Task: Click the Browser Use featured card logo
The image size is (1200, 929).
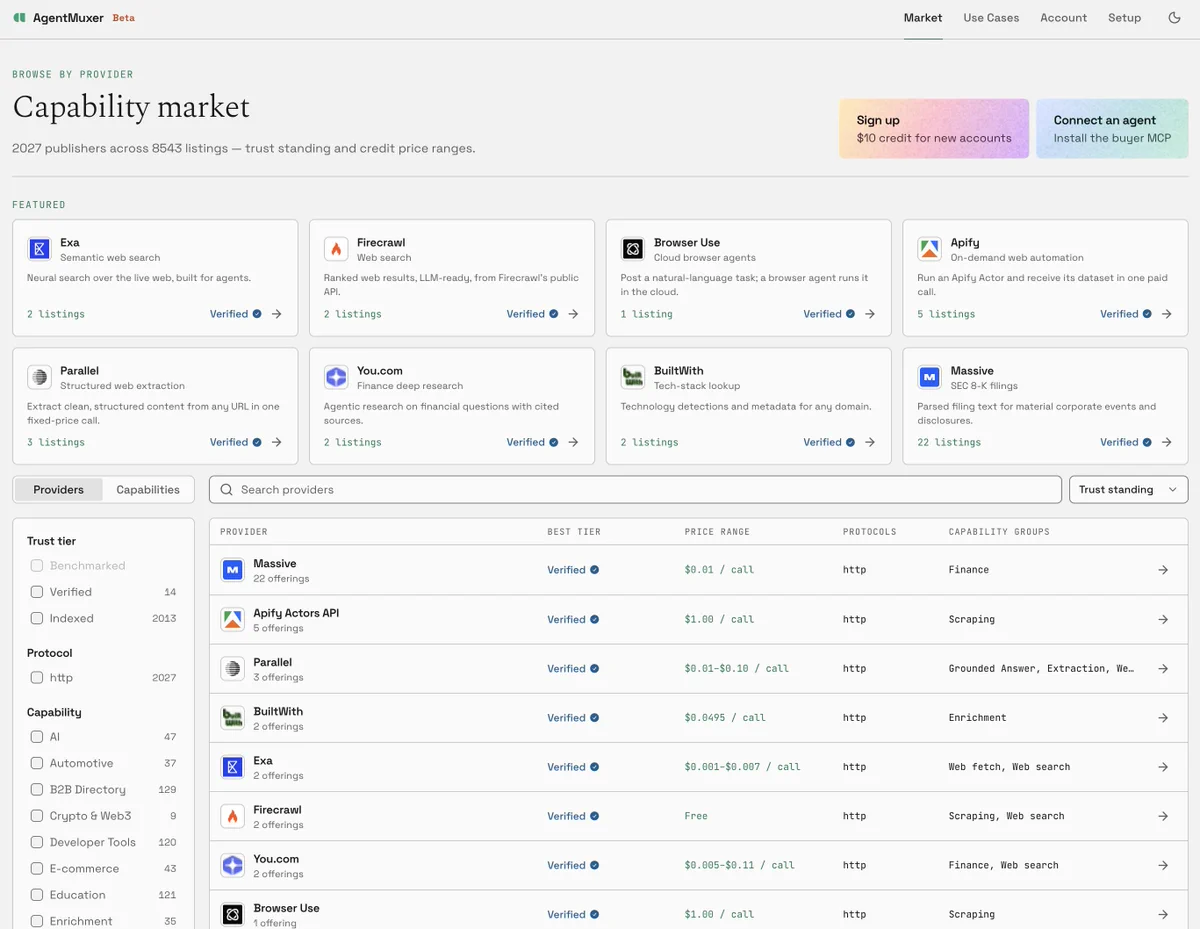Action: coord(633,249)
